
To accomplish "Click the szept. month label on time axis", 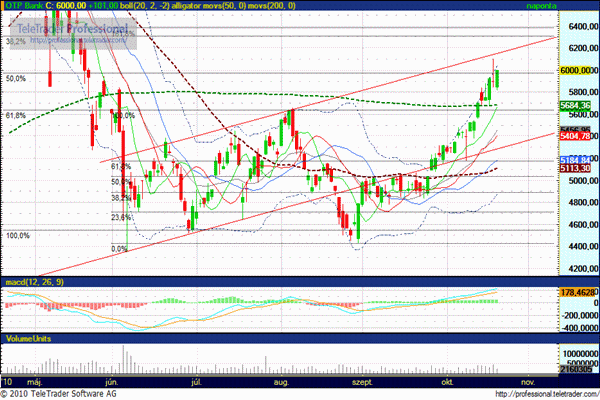I will [360, 382].
